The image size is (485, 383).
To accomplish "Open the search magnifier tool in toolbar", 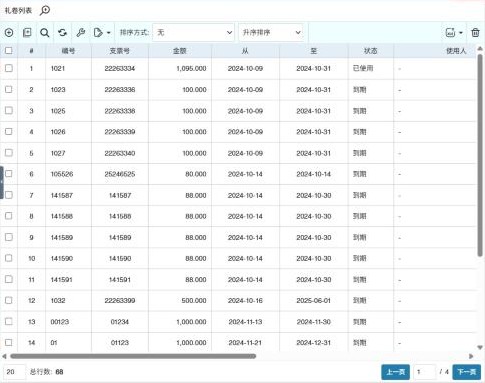I will pyautogui.click(x=45, y=32).
